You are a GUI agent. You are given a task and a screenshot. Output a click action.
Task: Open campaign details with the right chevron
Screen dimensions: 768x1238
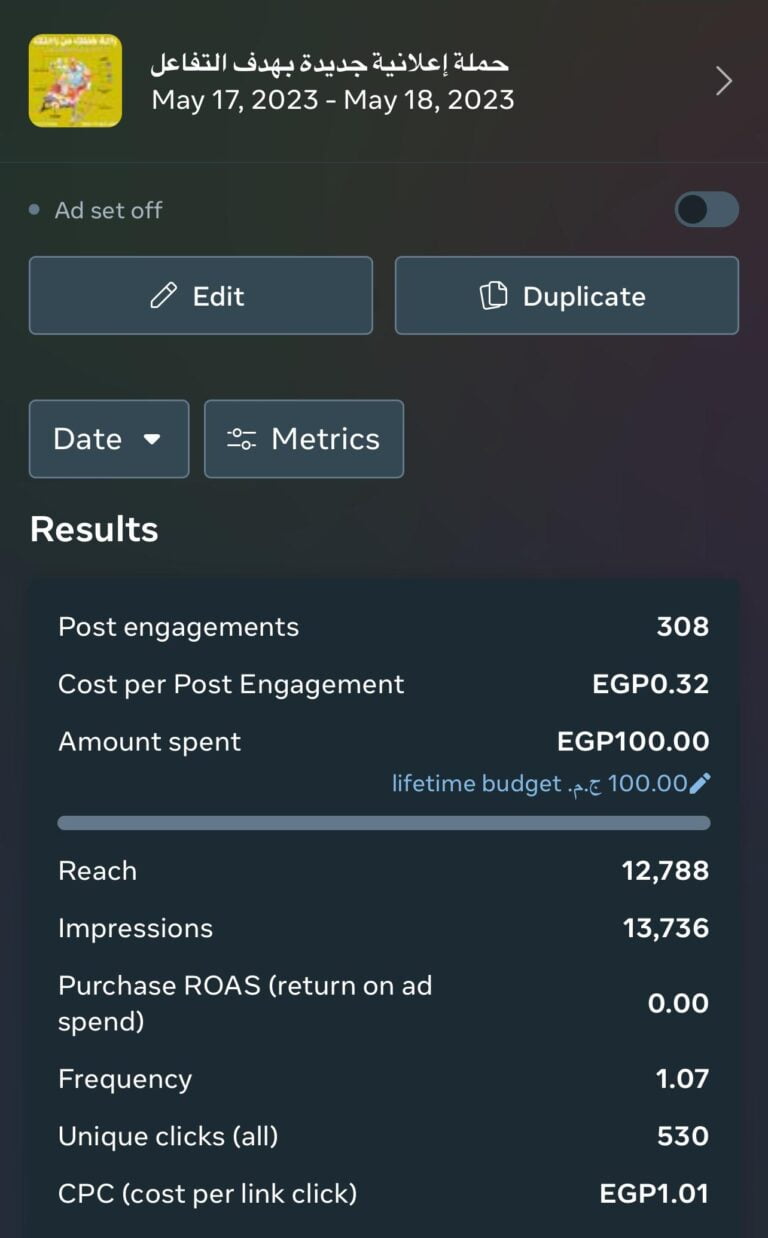724,81
